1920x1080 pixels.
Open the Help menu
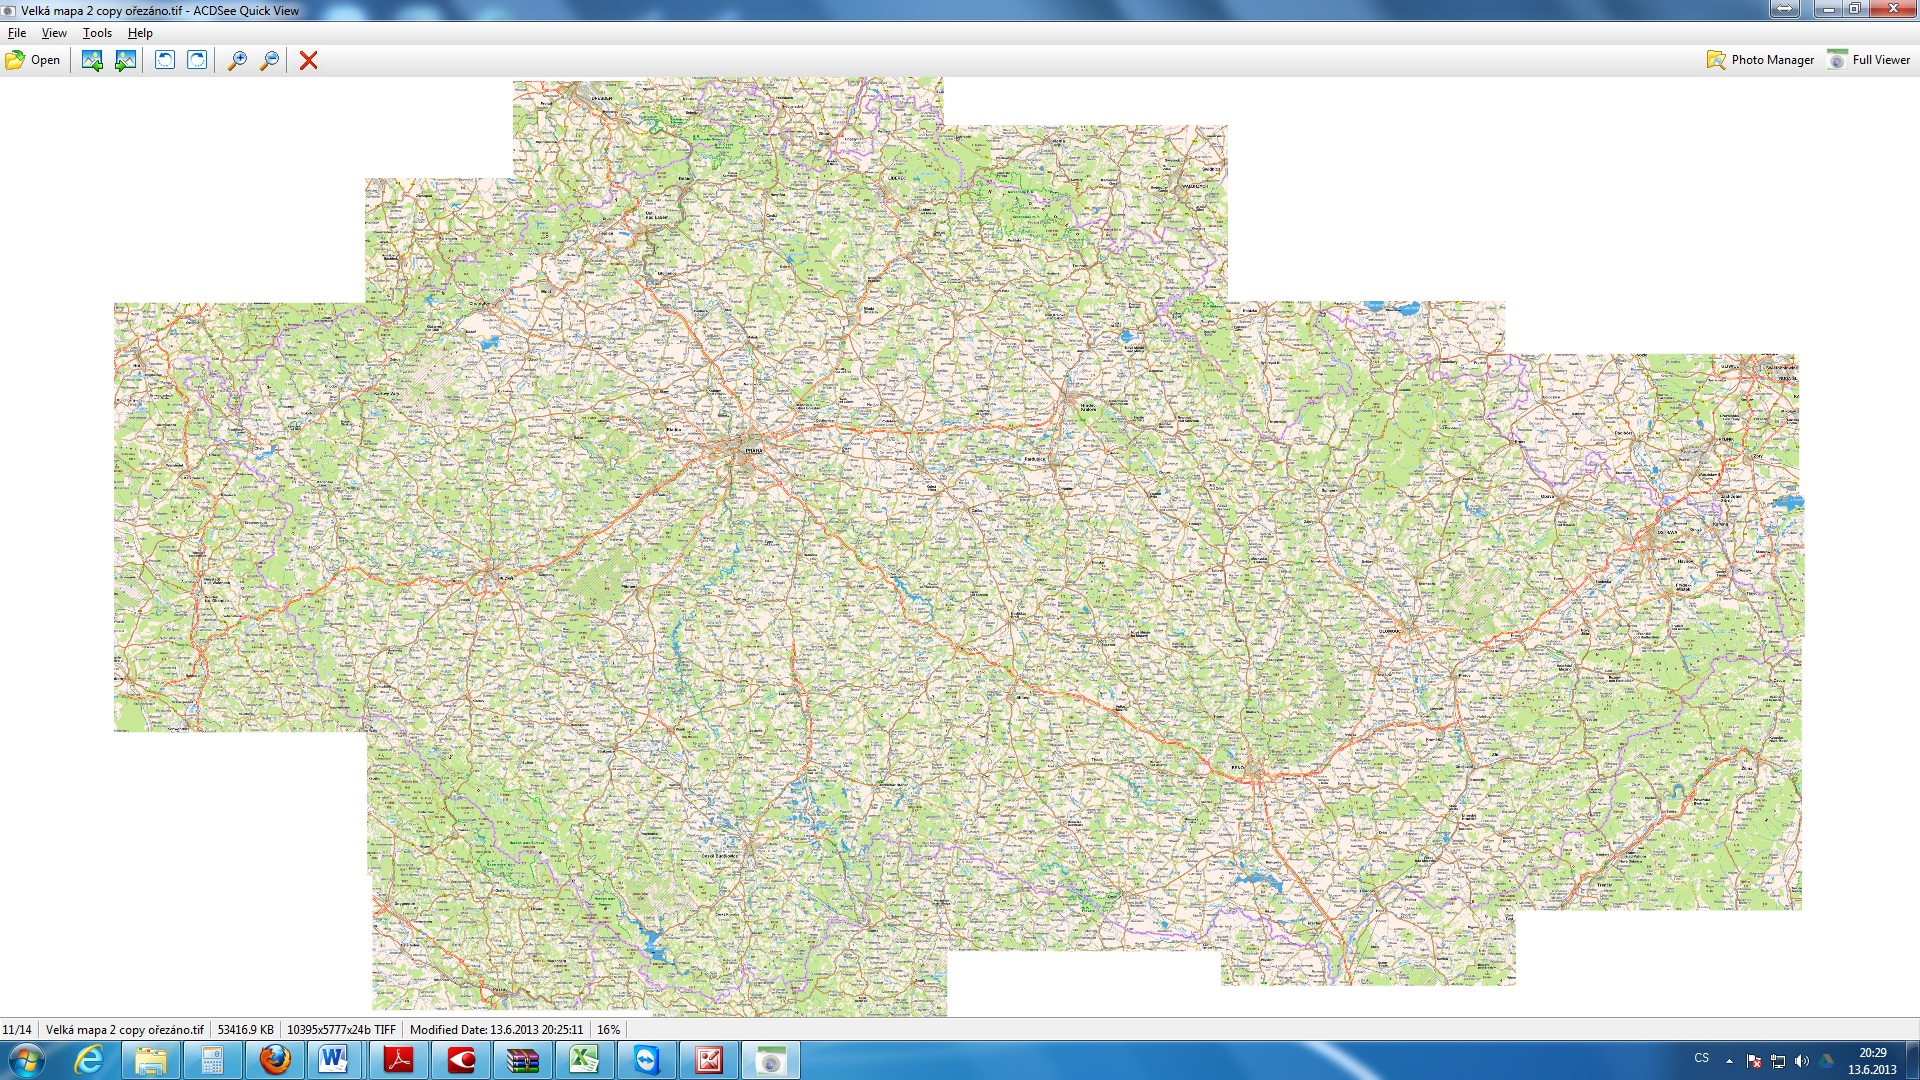tap(140, 33)
